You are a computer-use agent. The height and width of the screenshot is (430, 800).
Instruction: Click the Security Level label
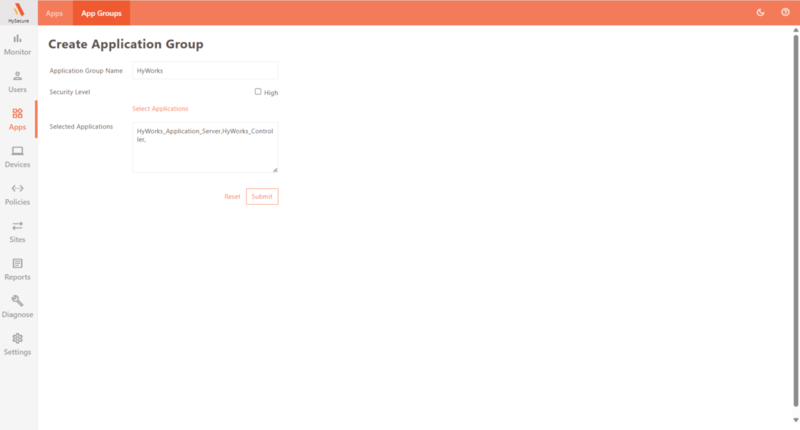[70, 92]
